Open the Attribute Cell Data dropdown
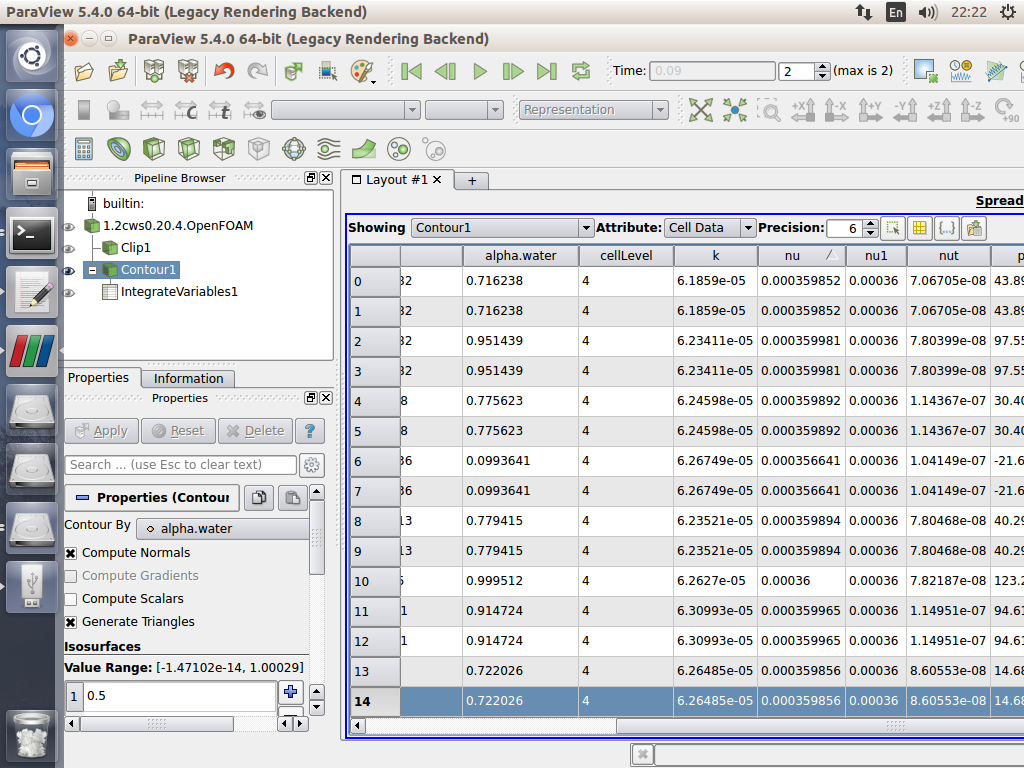 (x=710, y=228)
